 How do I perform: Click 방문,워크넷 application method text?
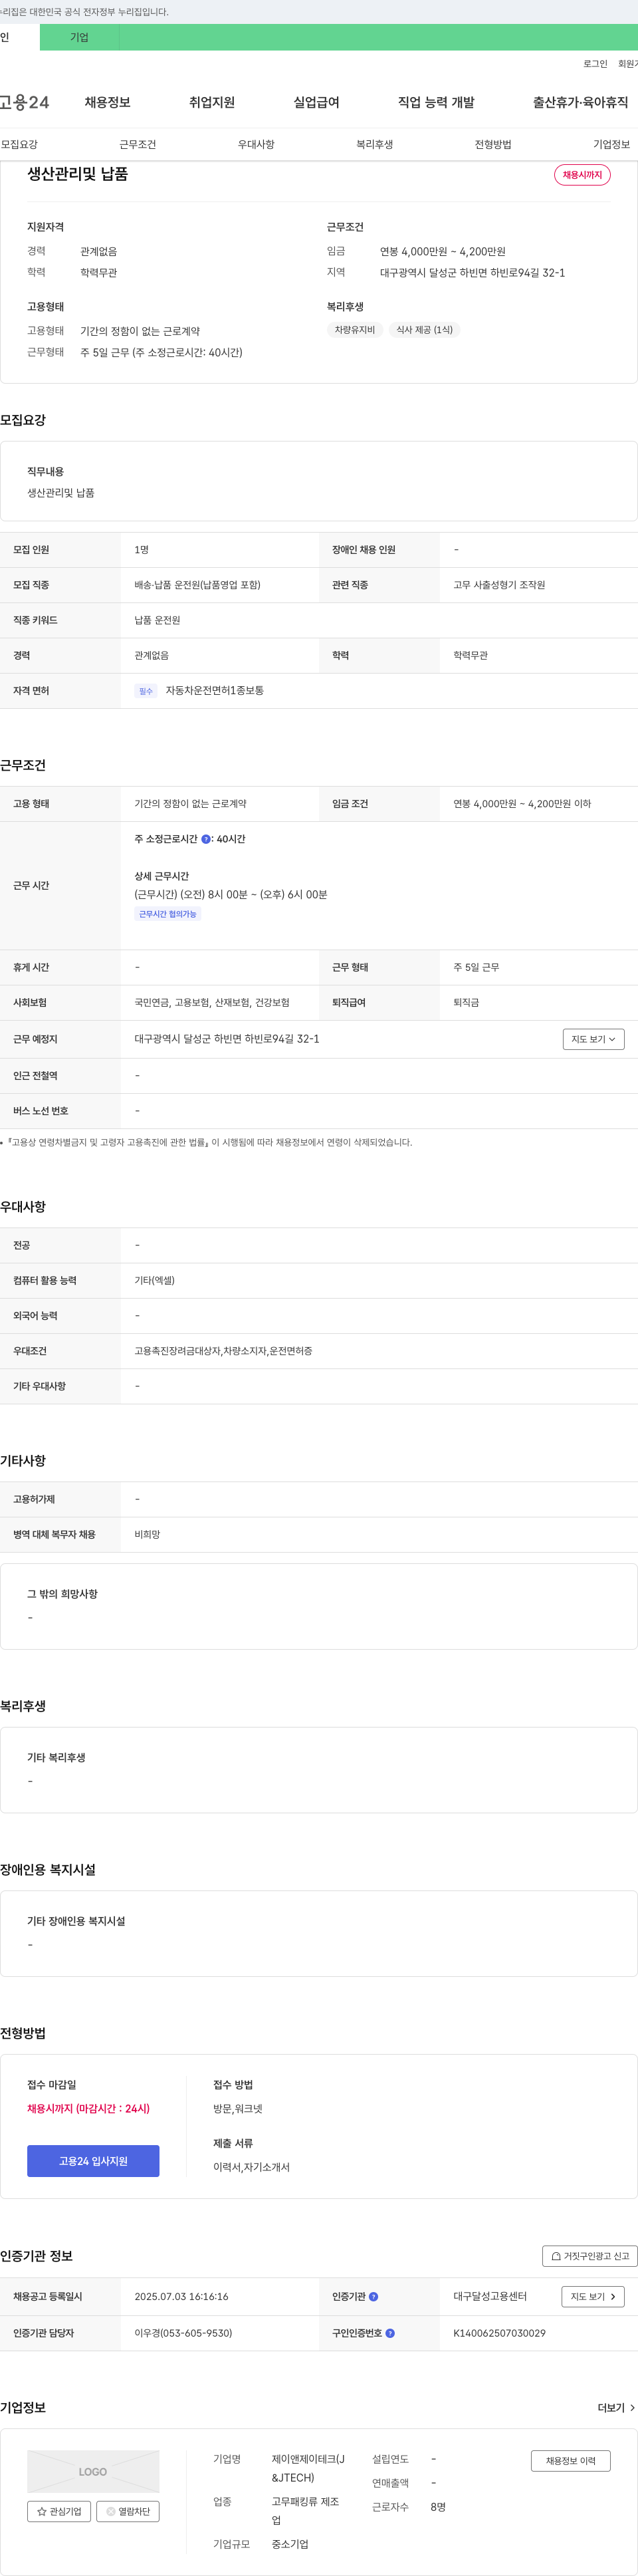(x=238, y=2108)
